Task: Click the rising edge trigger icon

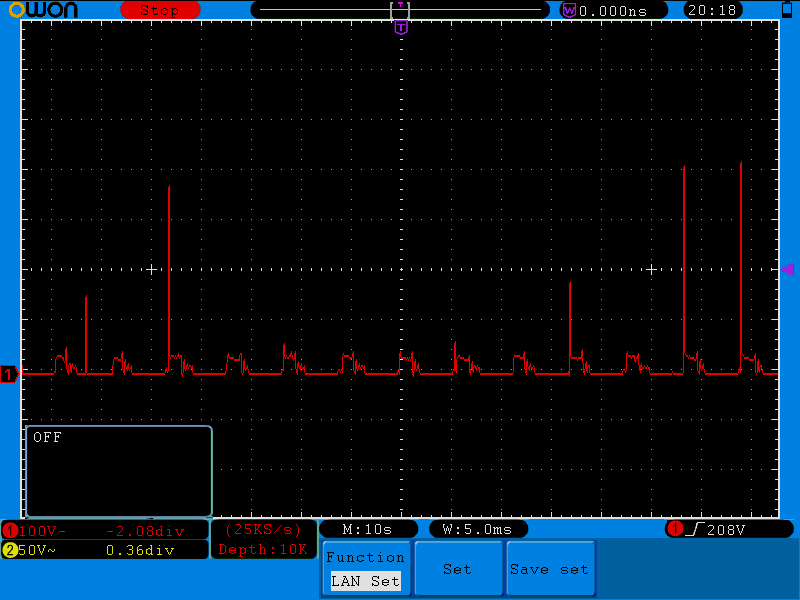Action: (695, 530)
